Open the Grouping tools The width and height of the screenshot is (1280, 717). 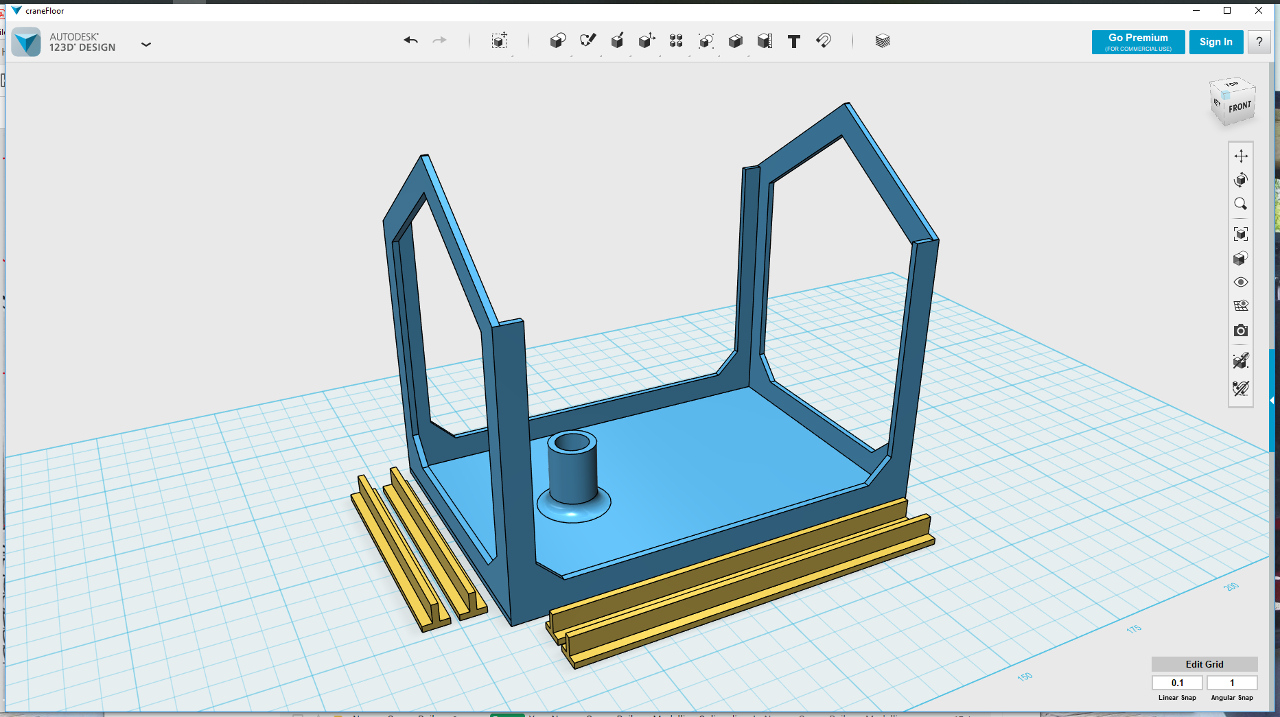[x=706, y=41]
